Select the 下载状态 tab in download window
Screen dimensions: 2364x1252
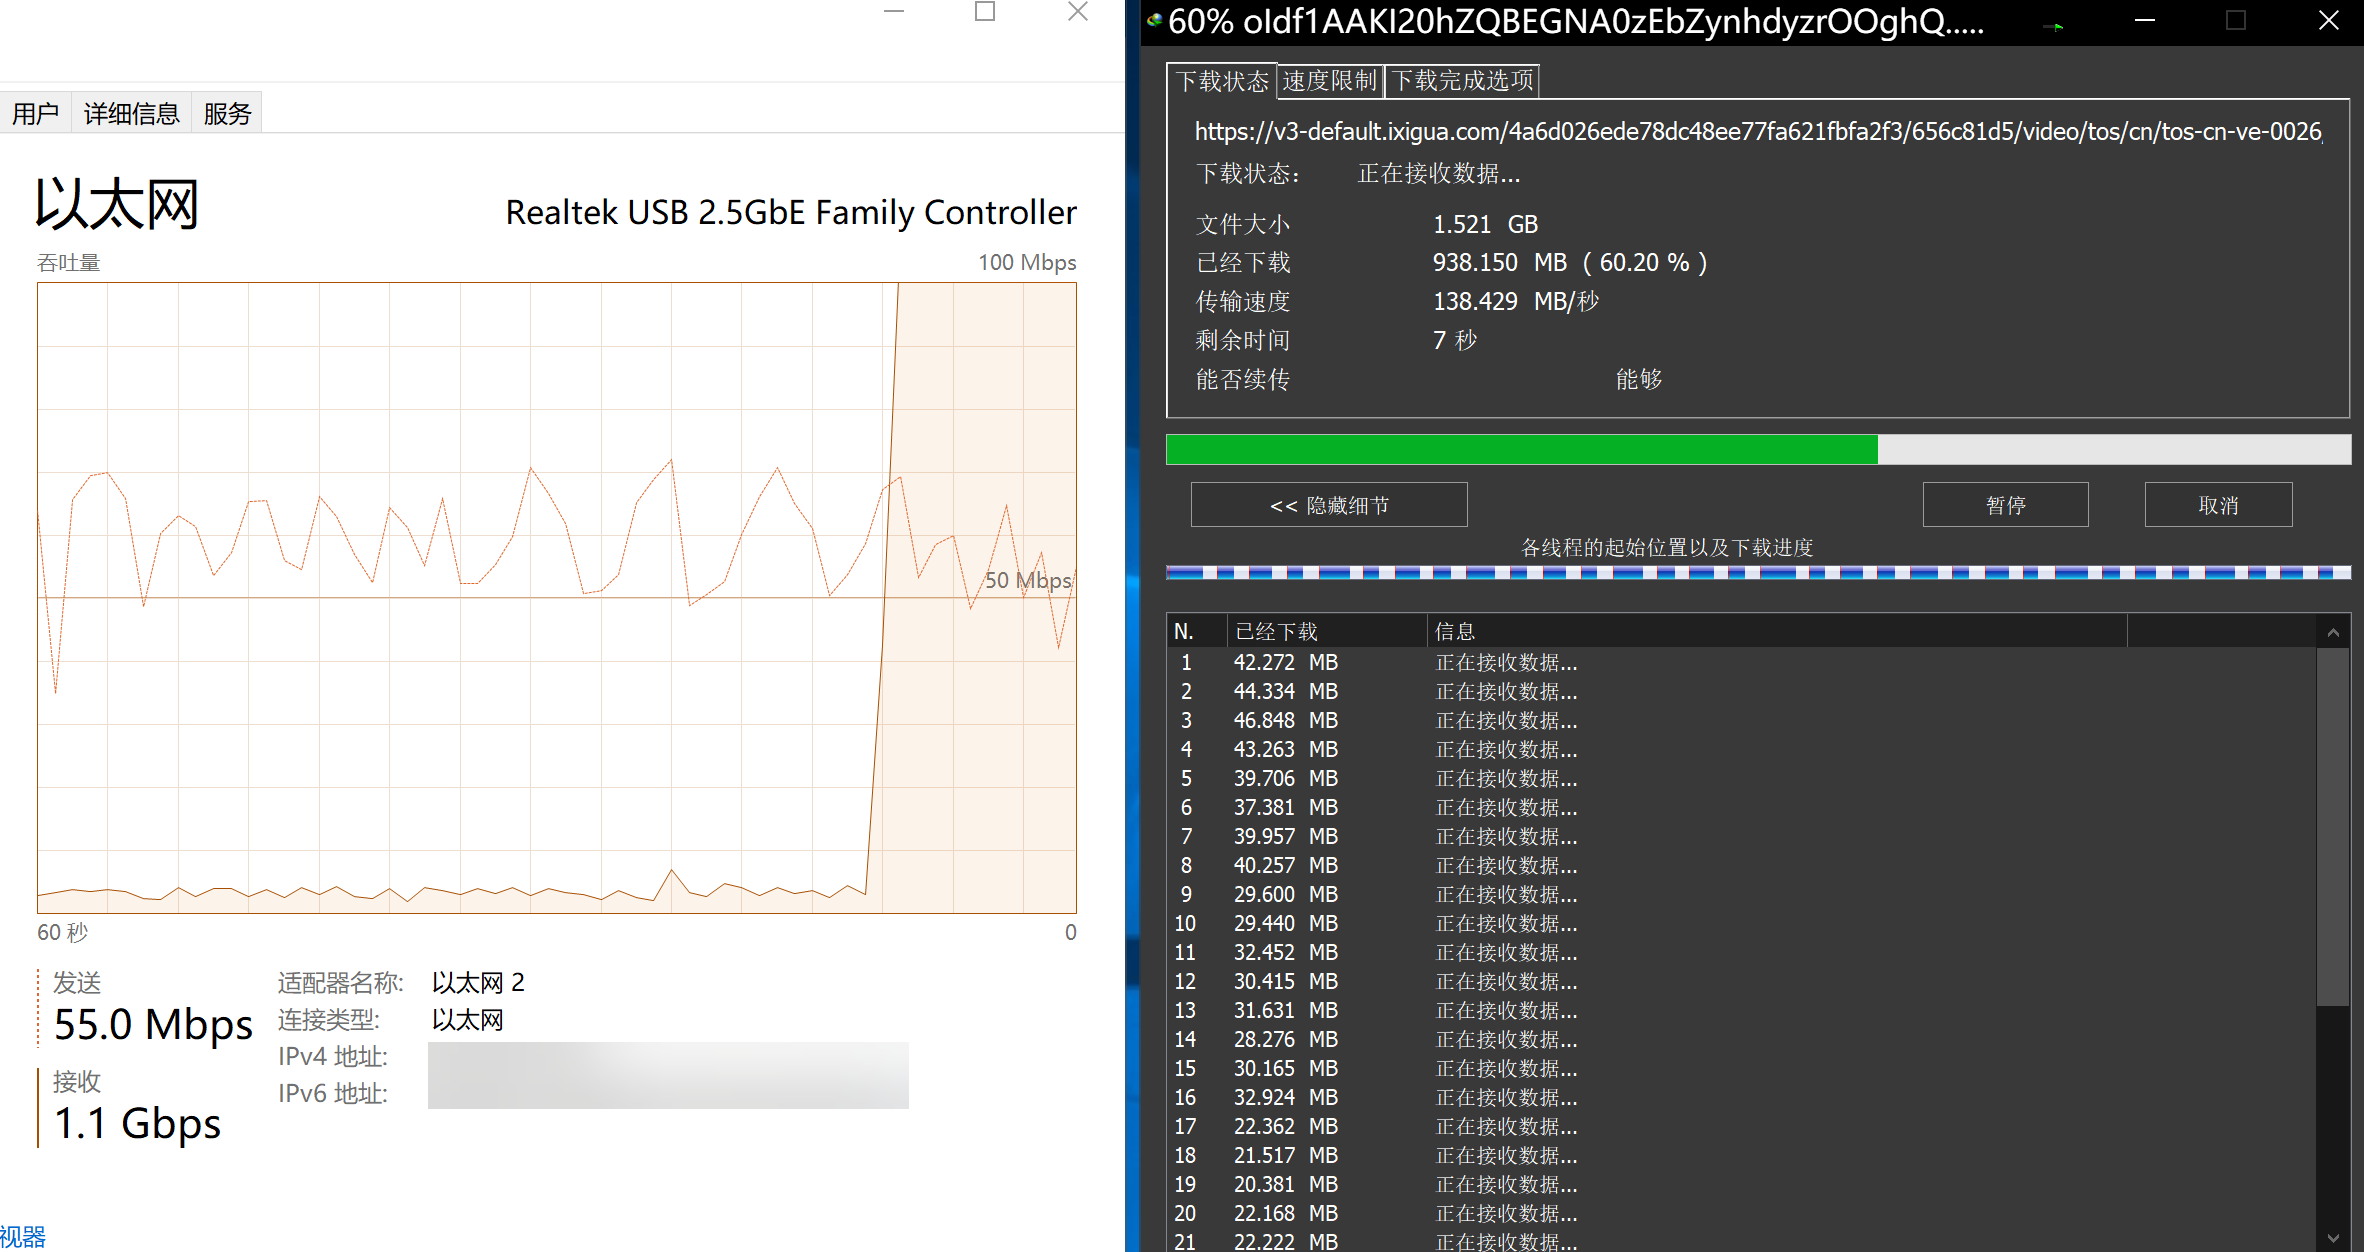[1222, 81]
